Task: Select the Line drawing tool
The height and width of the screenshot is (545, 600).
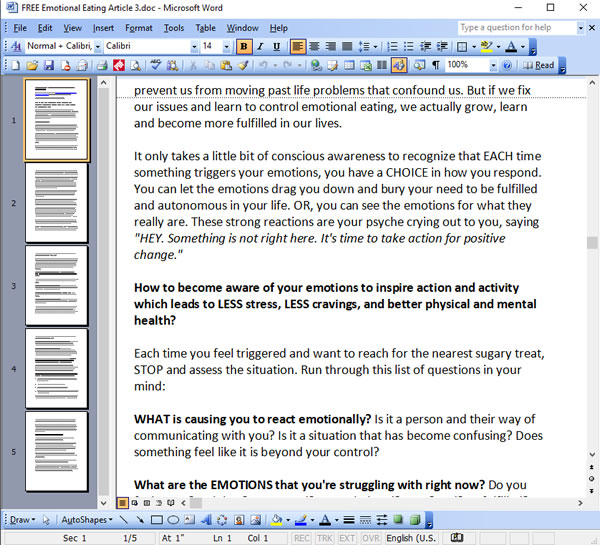Action: [124, 520]
